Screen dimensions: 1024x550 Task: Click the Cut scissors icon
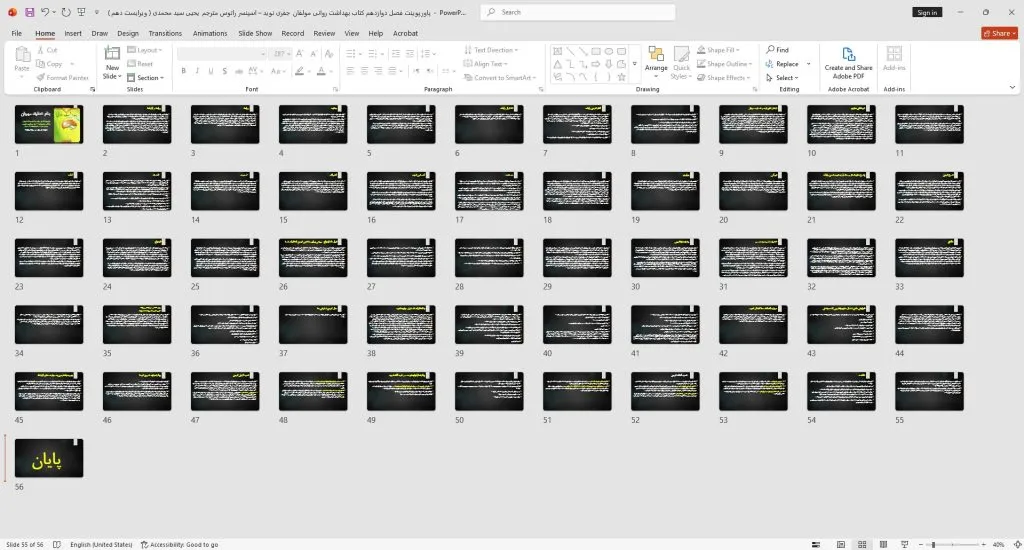point(40,50)
